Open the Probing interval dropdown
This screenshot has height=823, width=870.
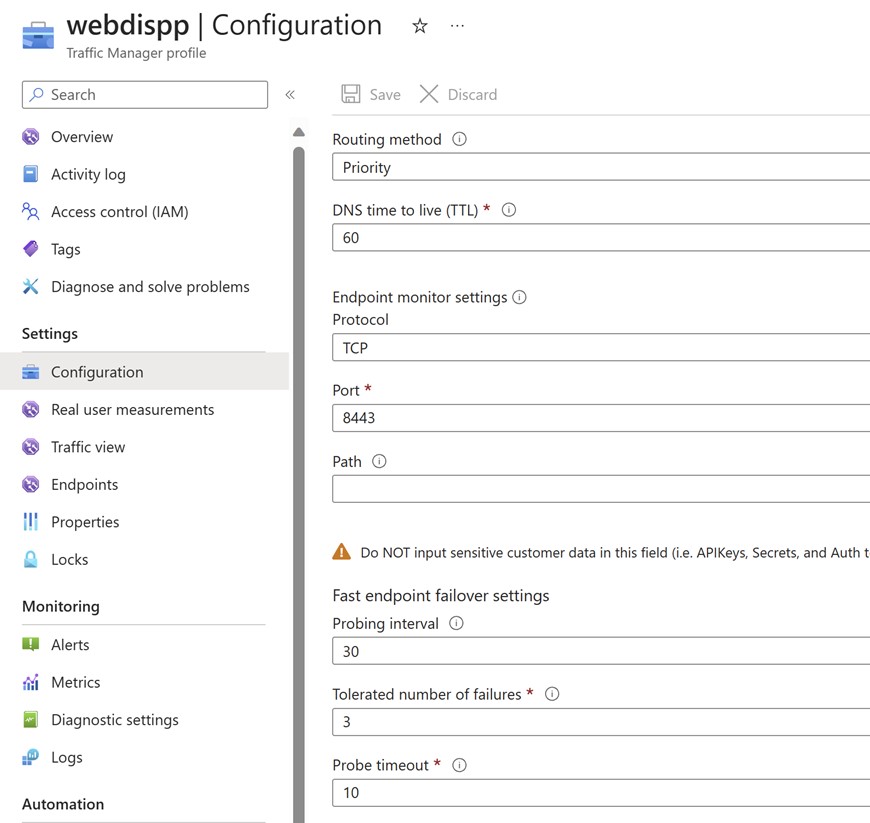(x=601, y=651)
